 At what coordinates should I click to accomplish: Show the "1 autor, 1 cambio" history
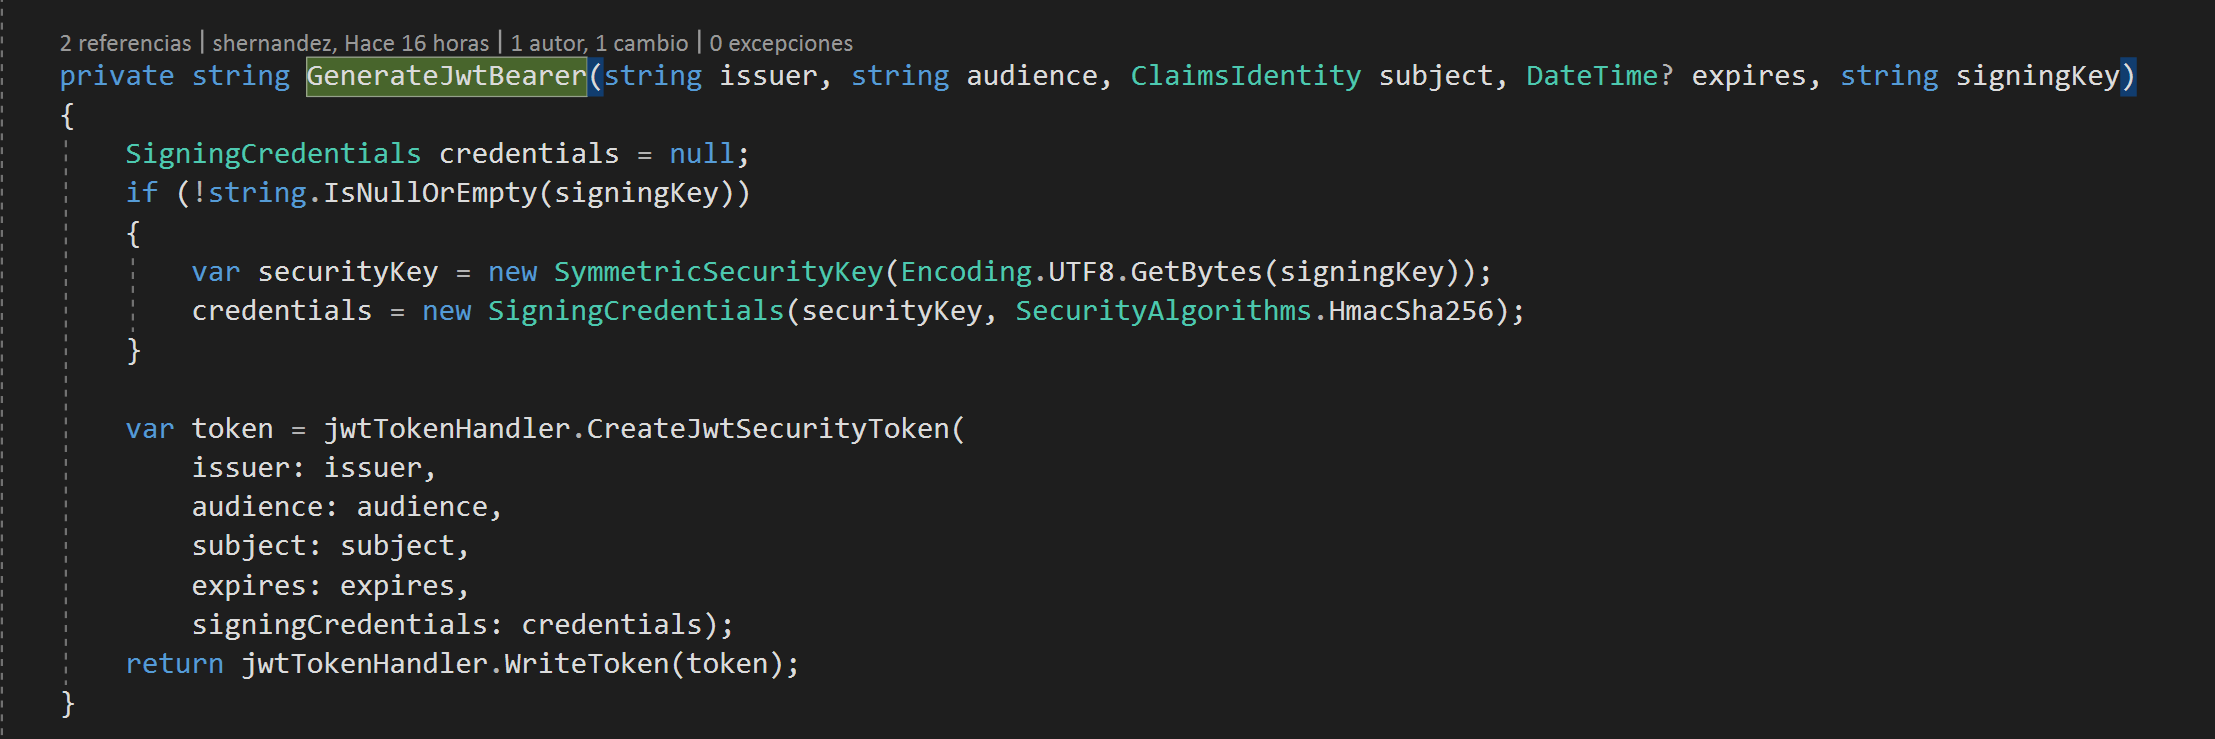tap(599, 43)
